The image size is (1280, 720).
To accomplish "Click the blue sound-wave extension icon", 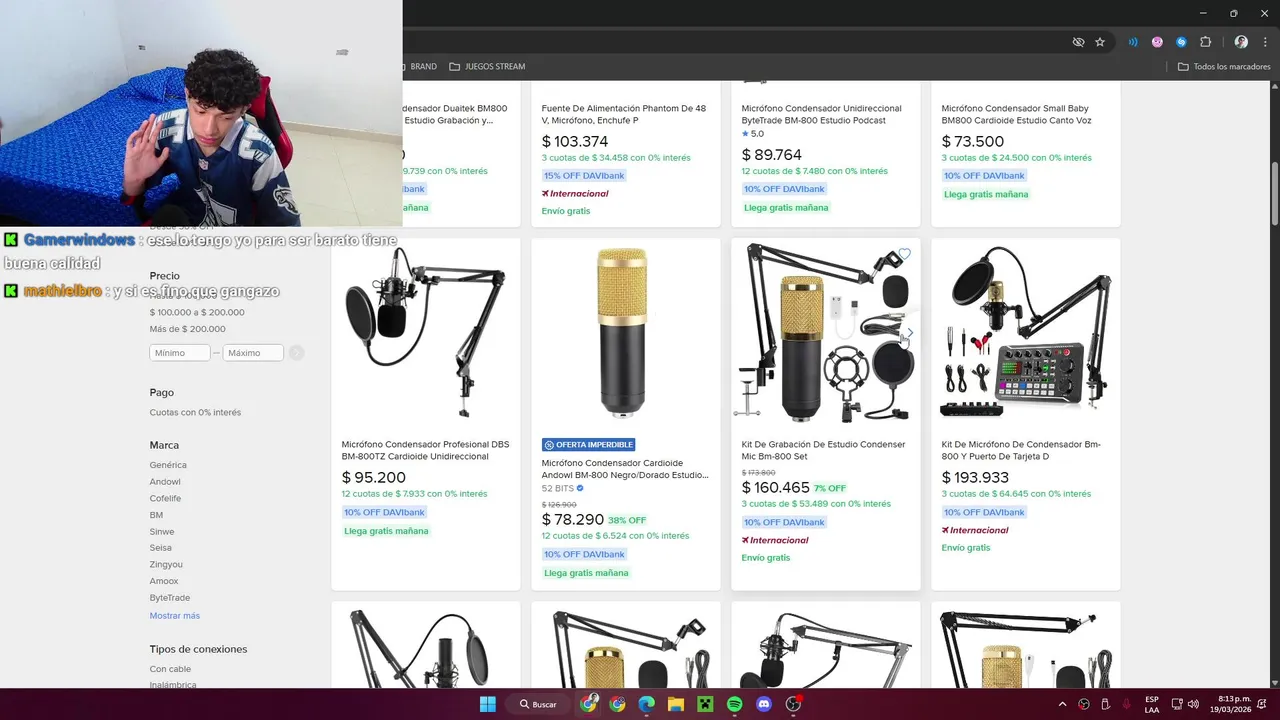I will click(1133, 42).
